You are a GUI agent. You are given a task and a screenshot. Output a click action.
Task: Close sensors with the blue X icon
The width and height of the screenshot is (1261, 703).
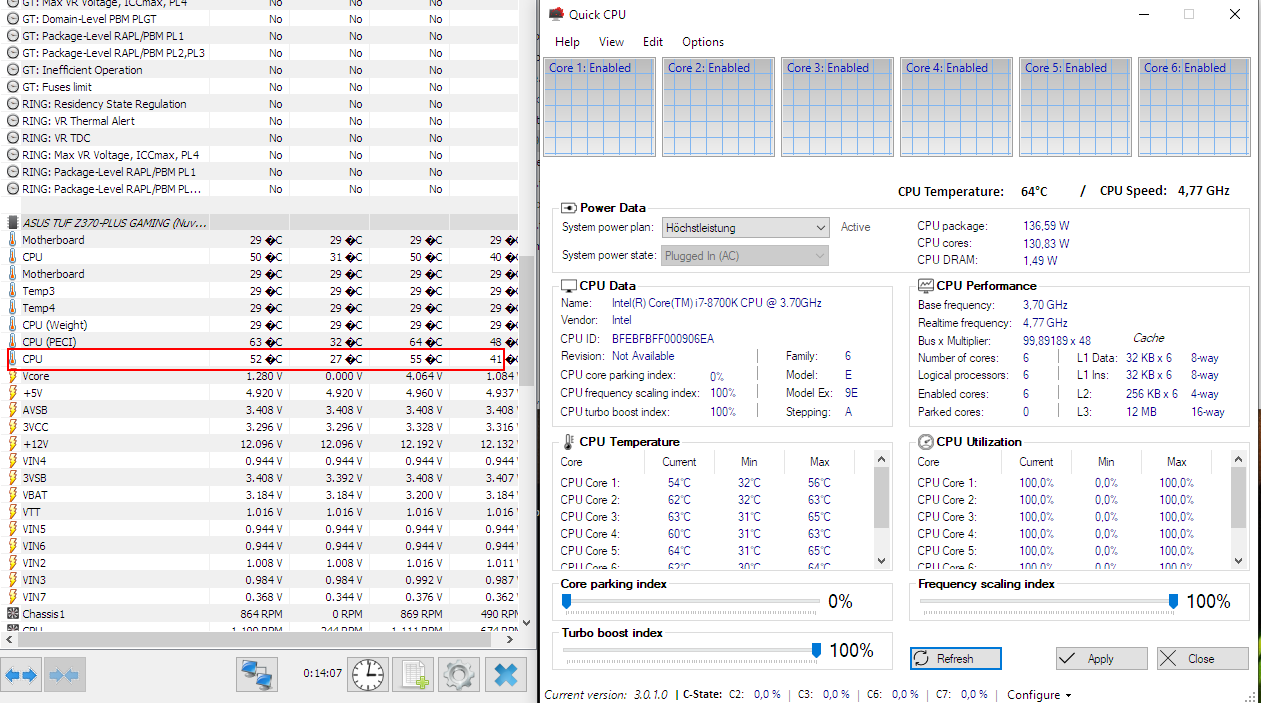point(507,675)
